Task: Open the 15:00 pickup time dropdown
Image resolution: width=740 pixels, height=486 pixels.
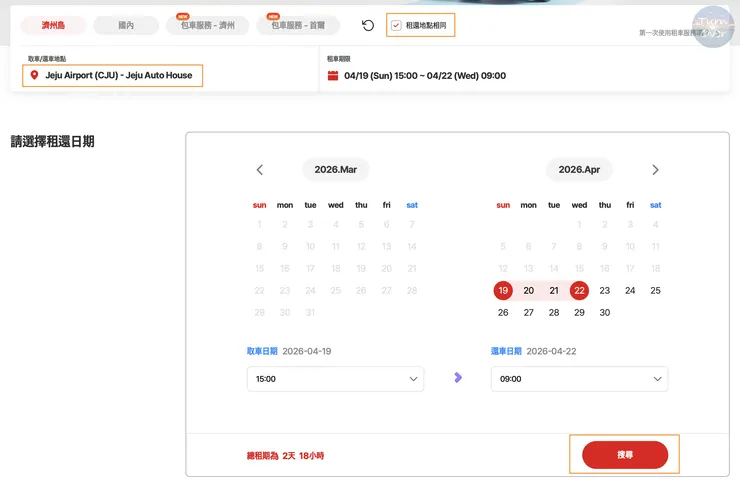Action: pos(335,379)
